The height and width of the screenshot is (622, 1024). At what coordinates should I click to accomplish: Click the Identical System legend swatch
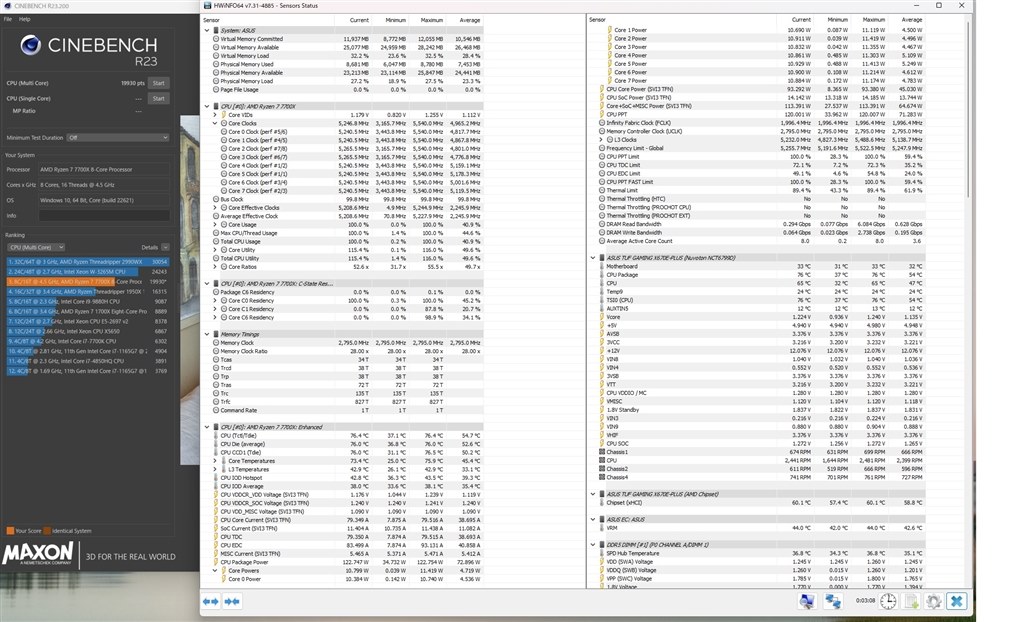(x=47, y=531)
